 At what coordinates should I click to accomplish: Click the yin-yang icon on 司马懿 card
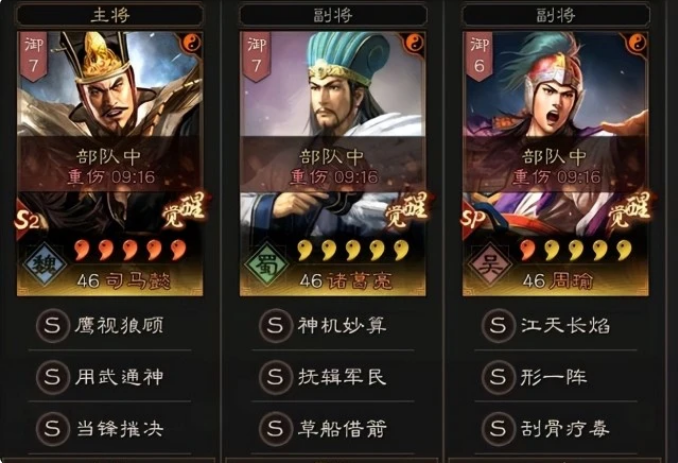(x=192, y=42)
